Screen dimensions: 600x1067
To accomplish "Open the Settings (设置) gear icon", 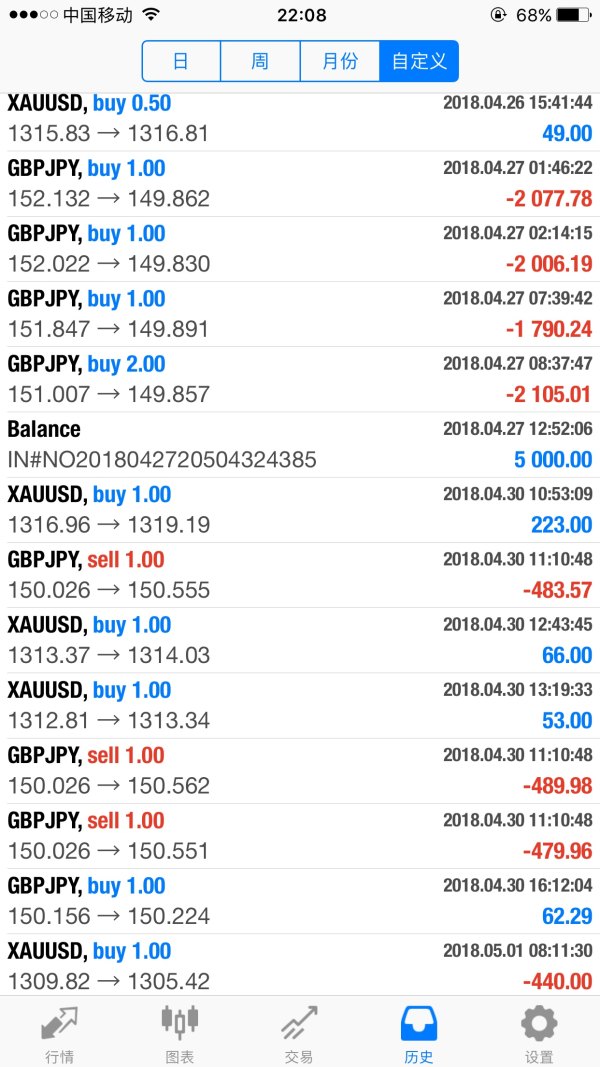I will tap(539, 1025).
